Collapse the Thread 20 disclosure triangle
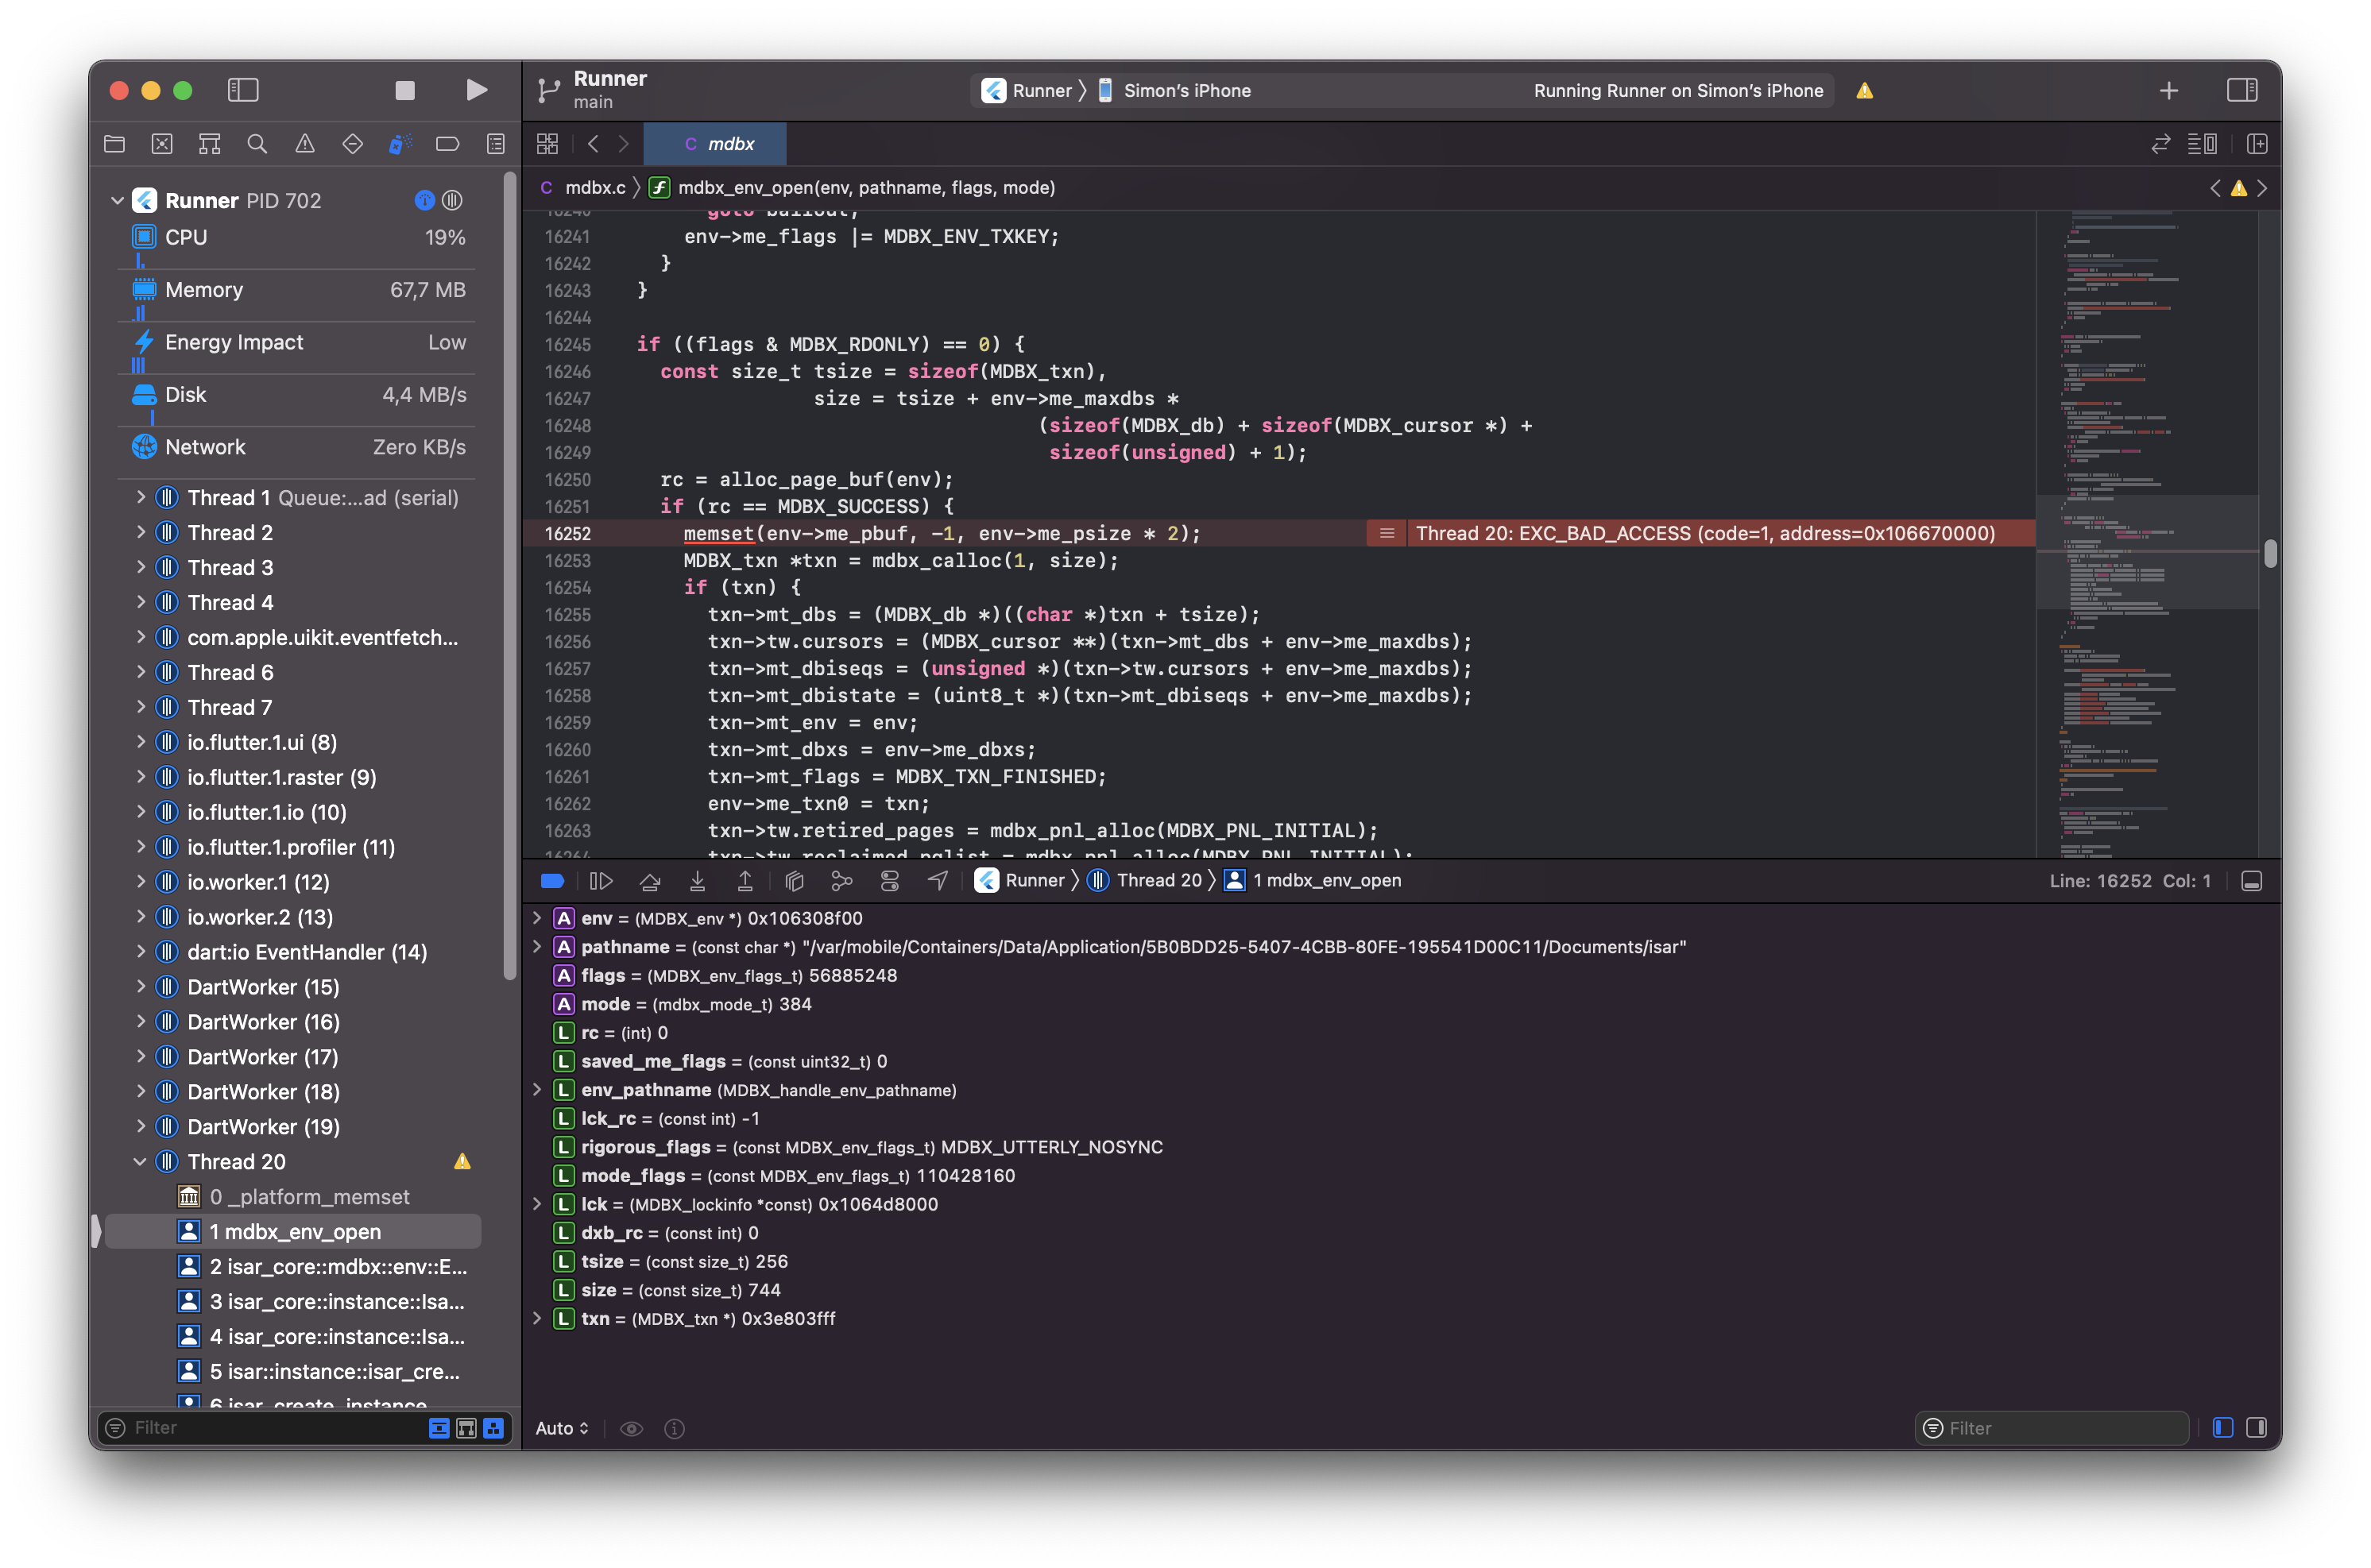 [x=140, y=1161]
